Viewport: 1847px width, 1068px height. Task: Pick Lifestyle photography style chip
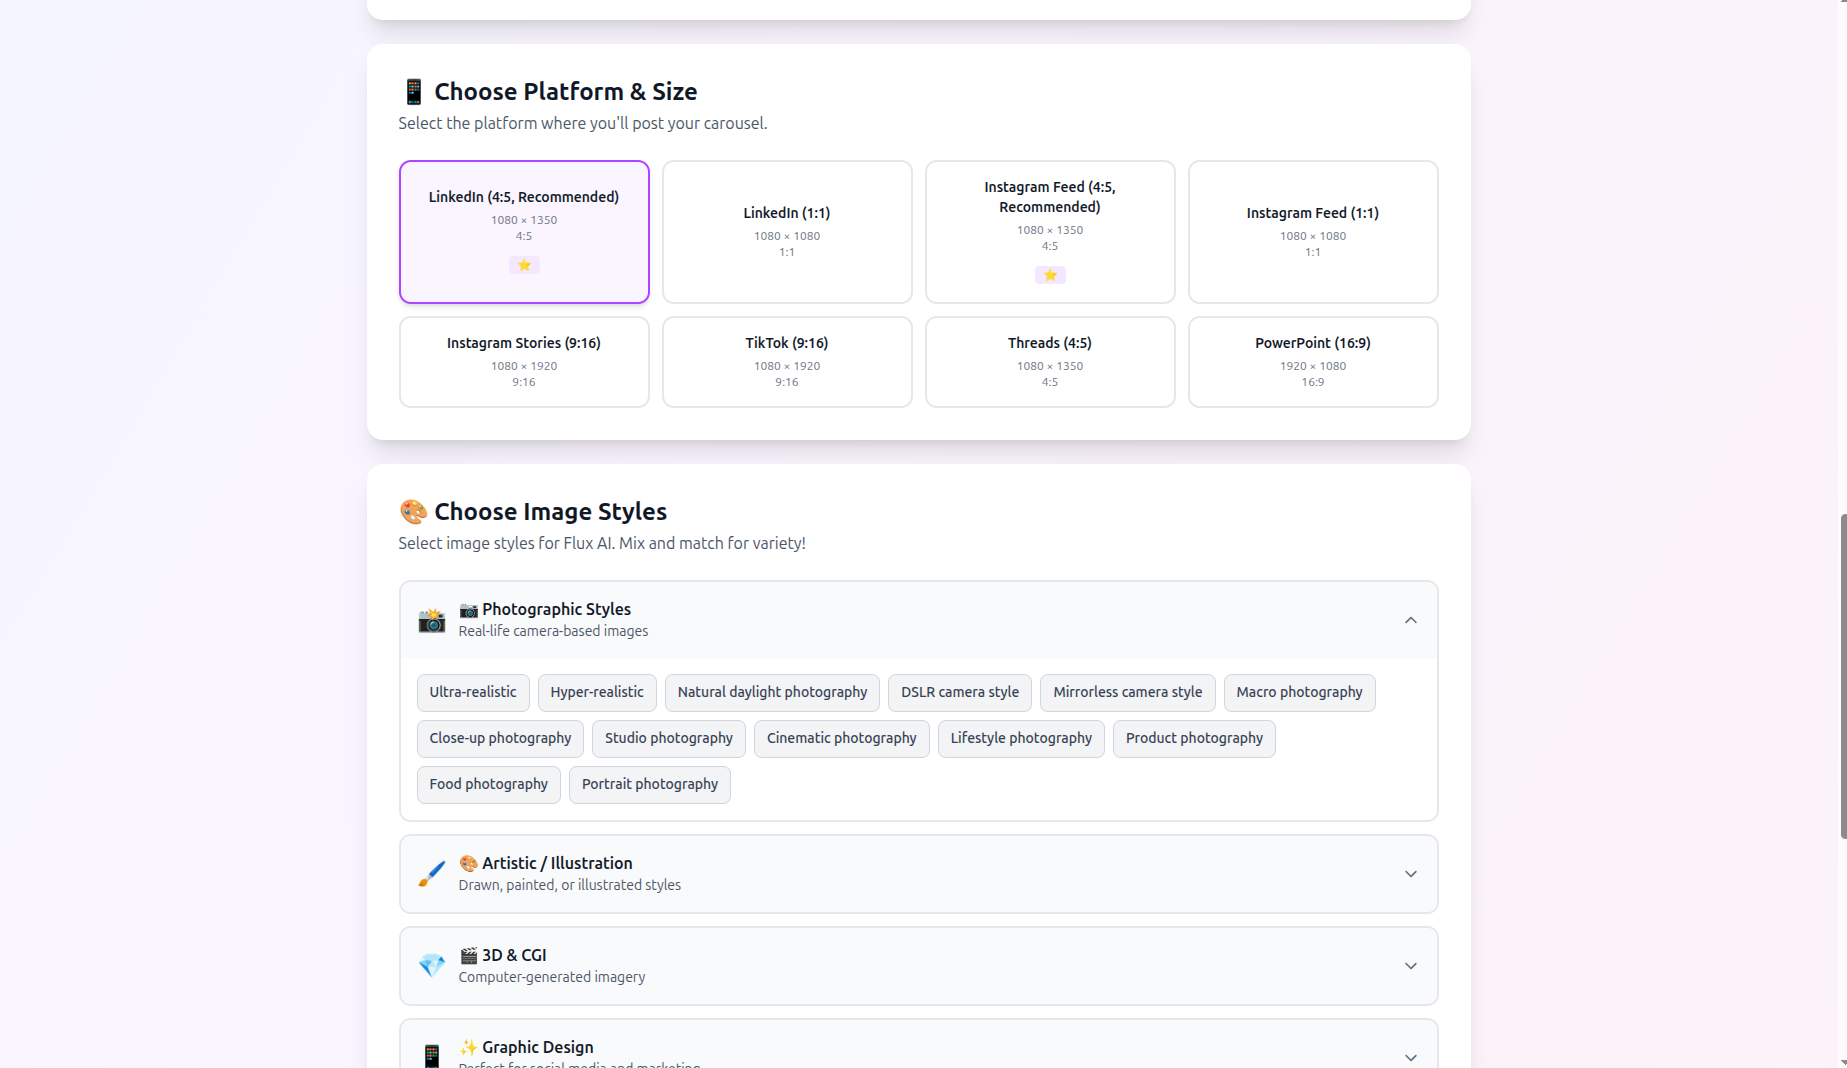(1021, 739)
